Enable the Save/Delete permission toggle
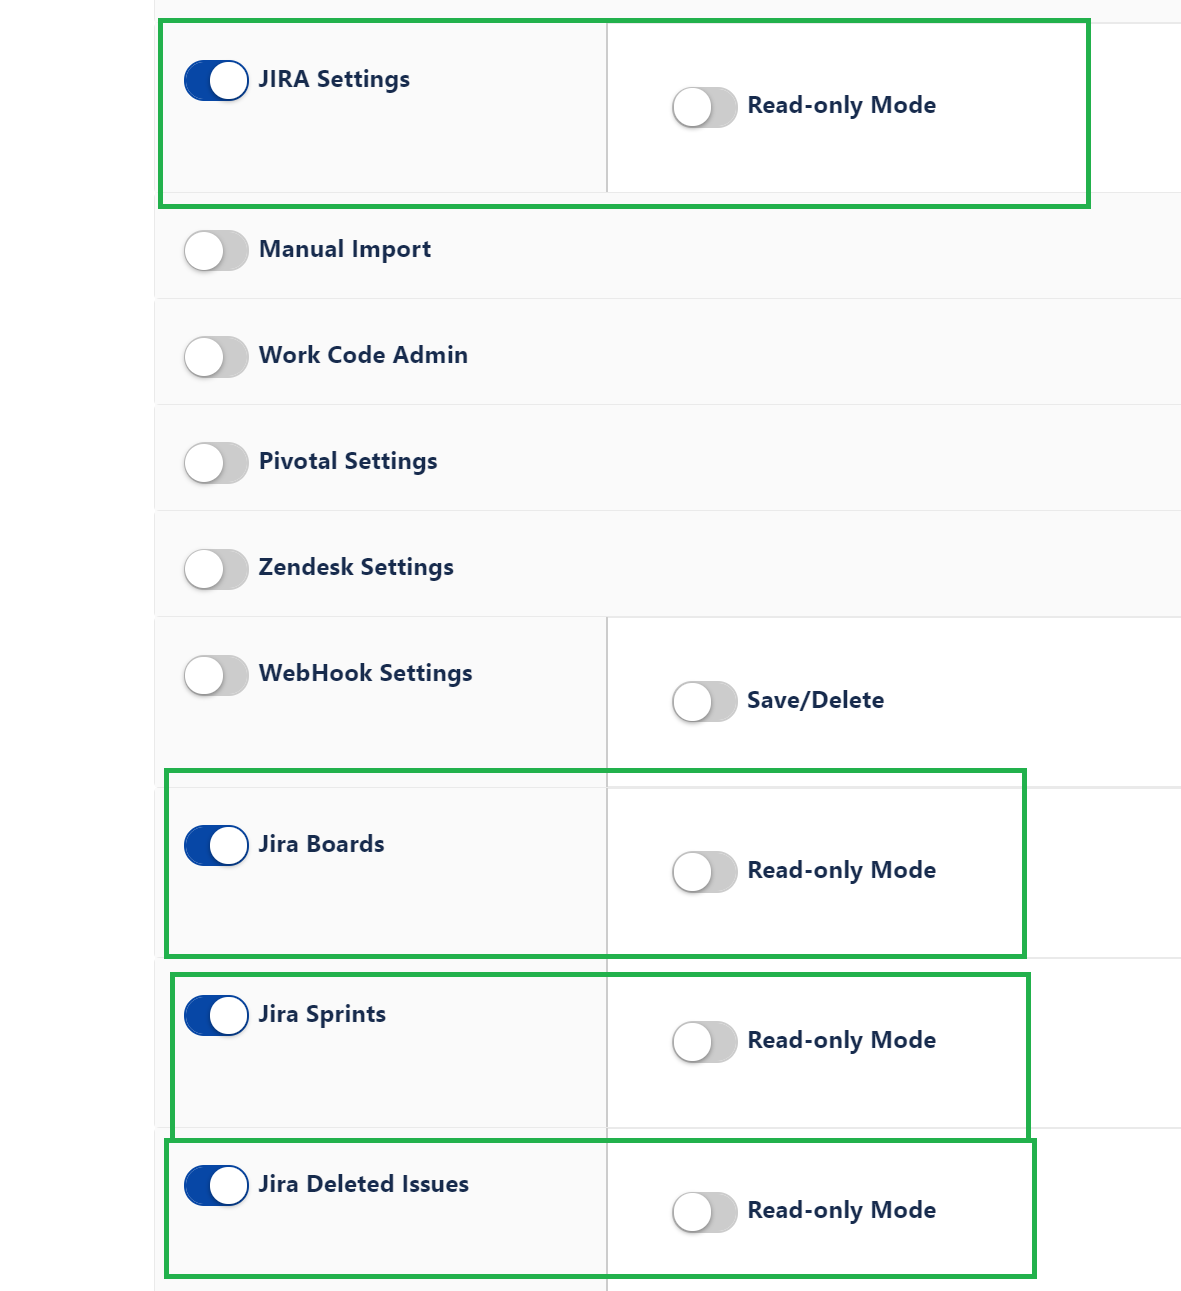 click(x=704, y=701)
